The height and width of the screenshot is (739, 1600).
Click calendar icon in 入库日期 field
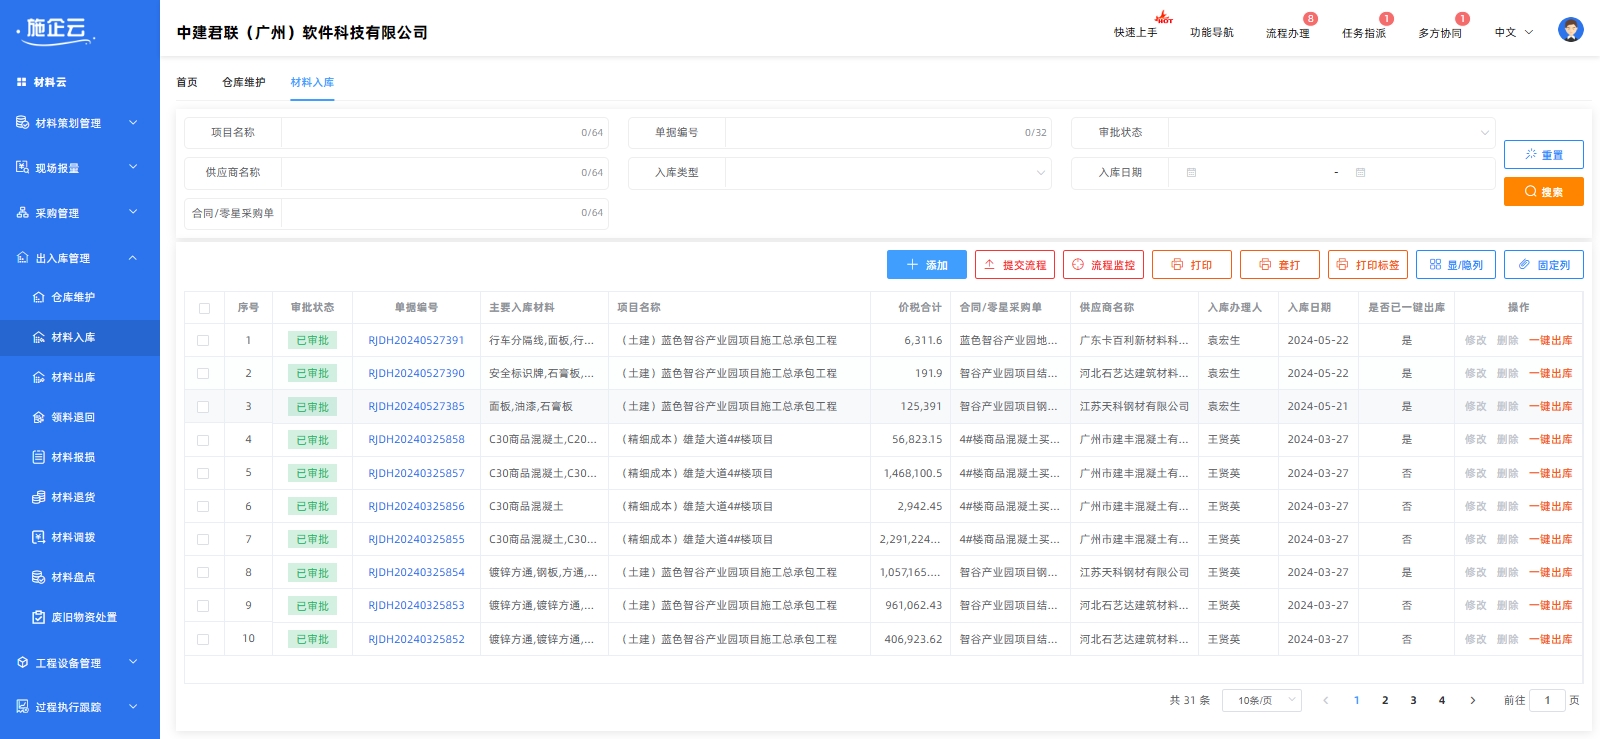point(1191,173)
